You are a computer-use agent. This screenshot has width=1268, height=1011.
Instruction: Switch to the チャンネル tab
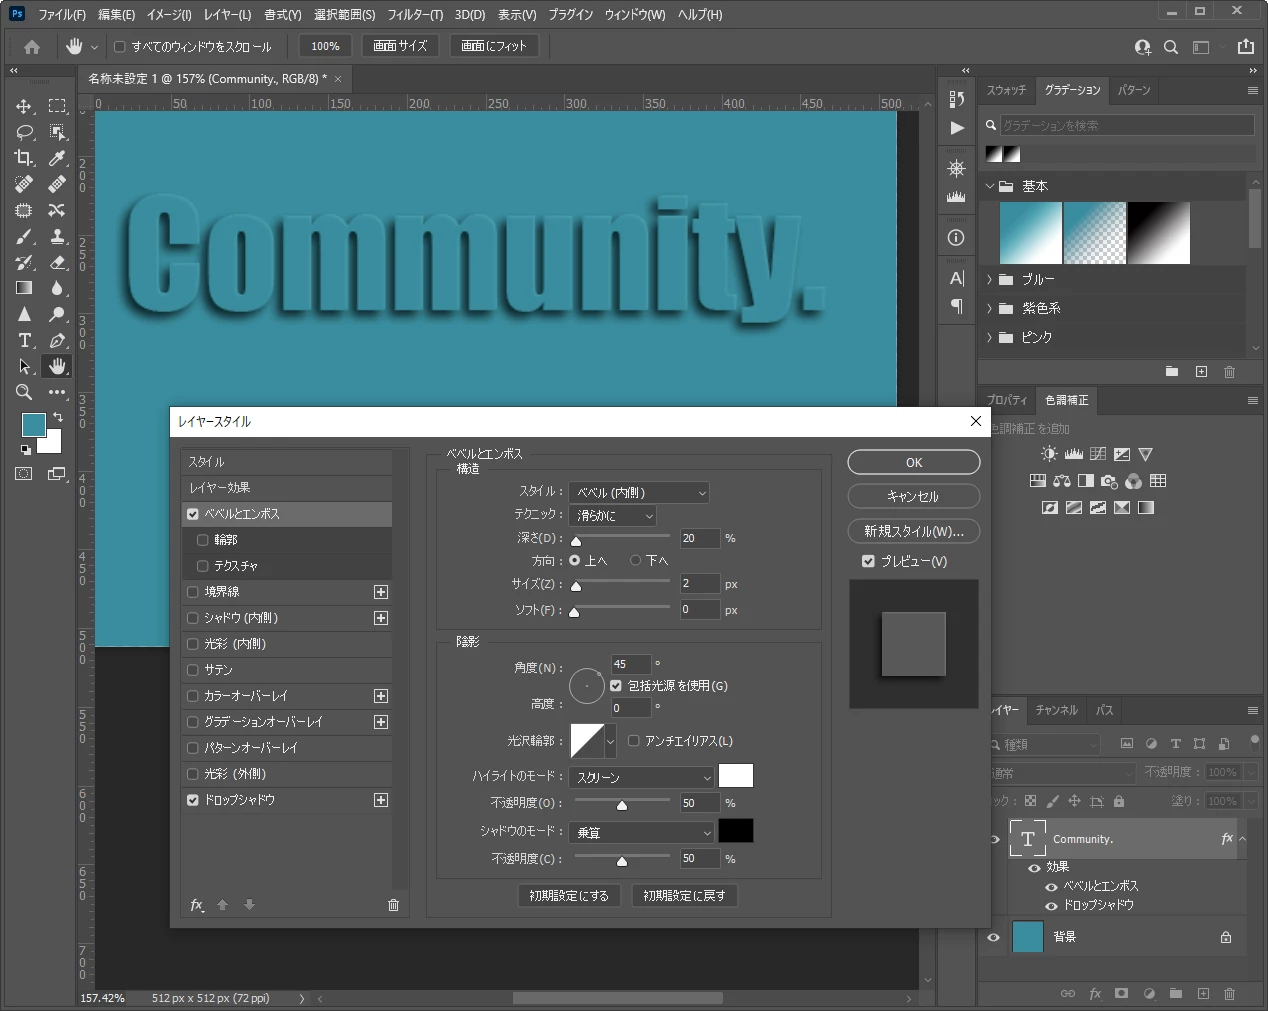click(1056, 710)
